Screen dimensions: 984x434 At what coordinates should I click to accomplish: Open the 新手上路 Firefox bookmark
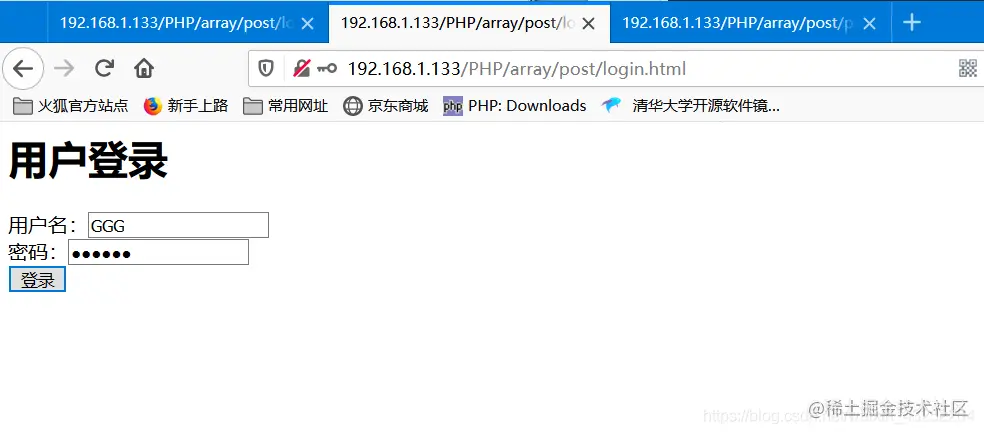186,106
